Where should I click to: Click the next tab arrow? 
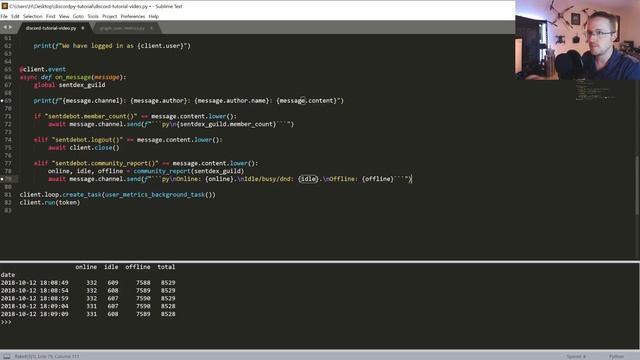pyautogui.click(x=11, y=27)
